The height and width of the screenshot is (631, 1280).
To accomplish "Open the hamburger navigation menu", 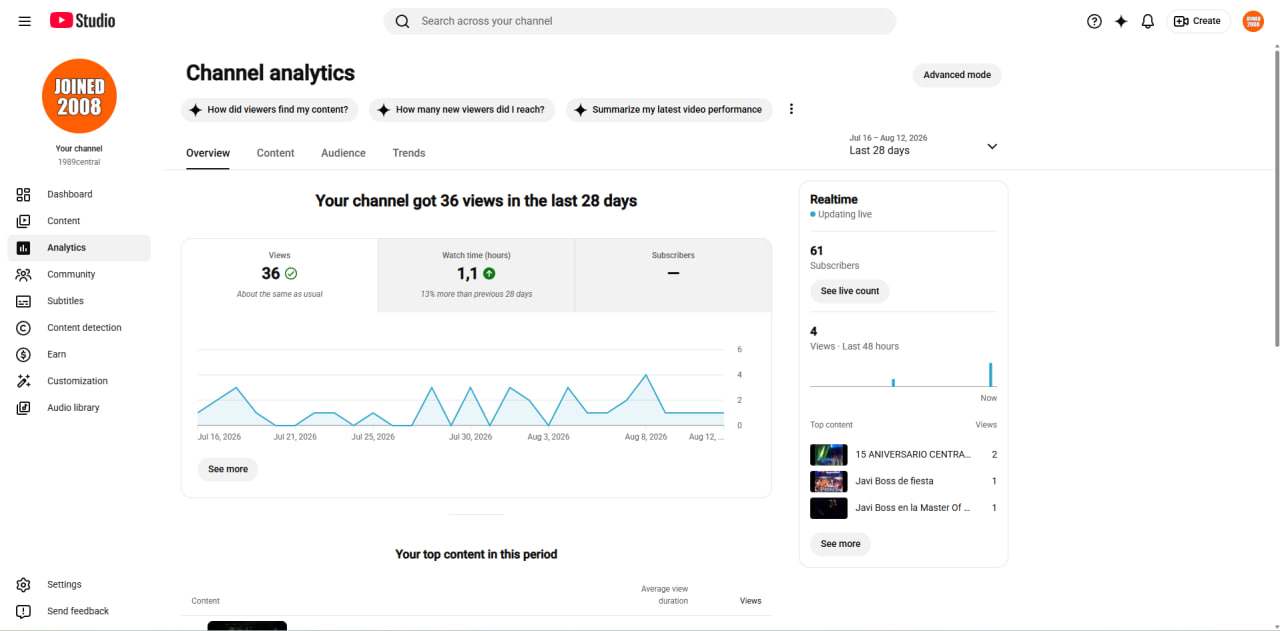I will tap(24, 21).
